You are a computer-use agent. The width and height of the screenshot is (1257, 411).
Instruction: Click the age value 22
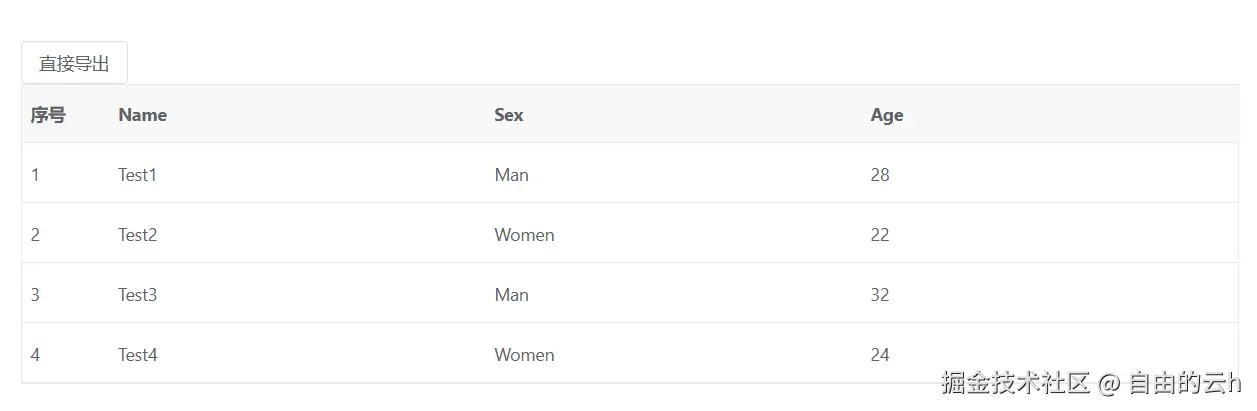coord(880,235)
